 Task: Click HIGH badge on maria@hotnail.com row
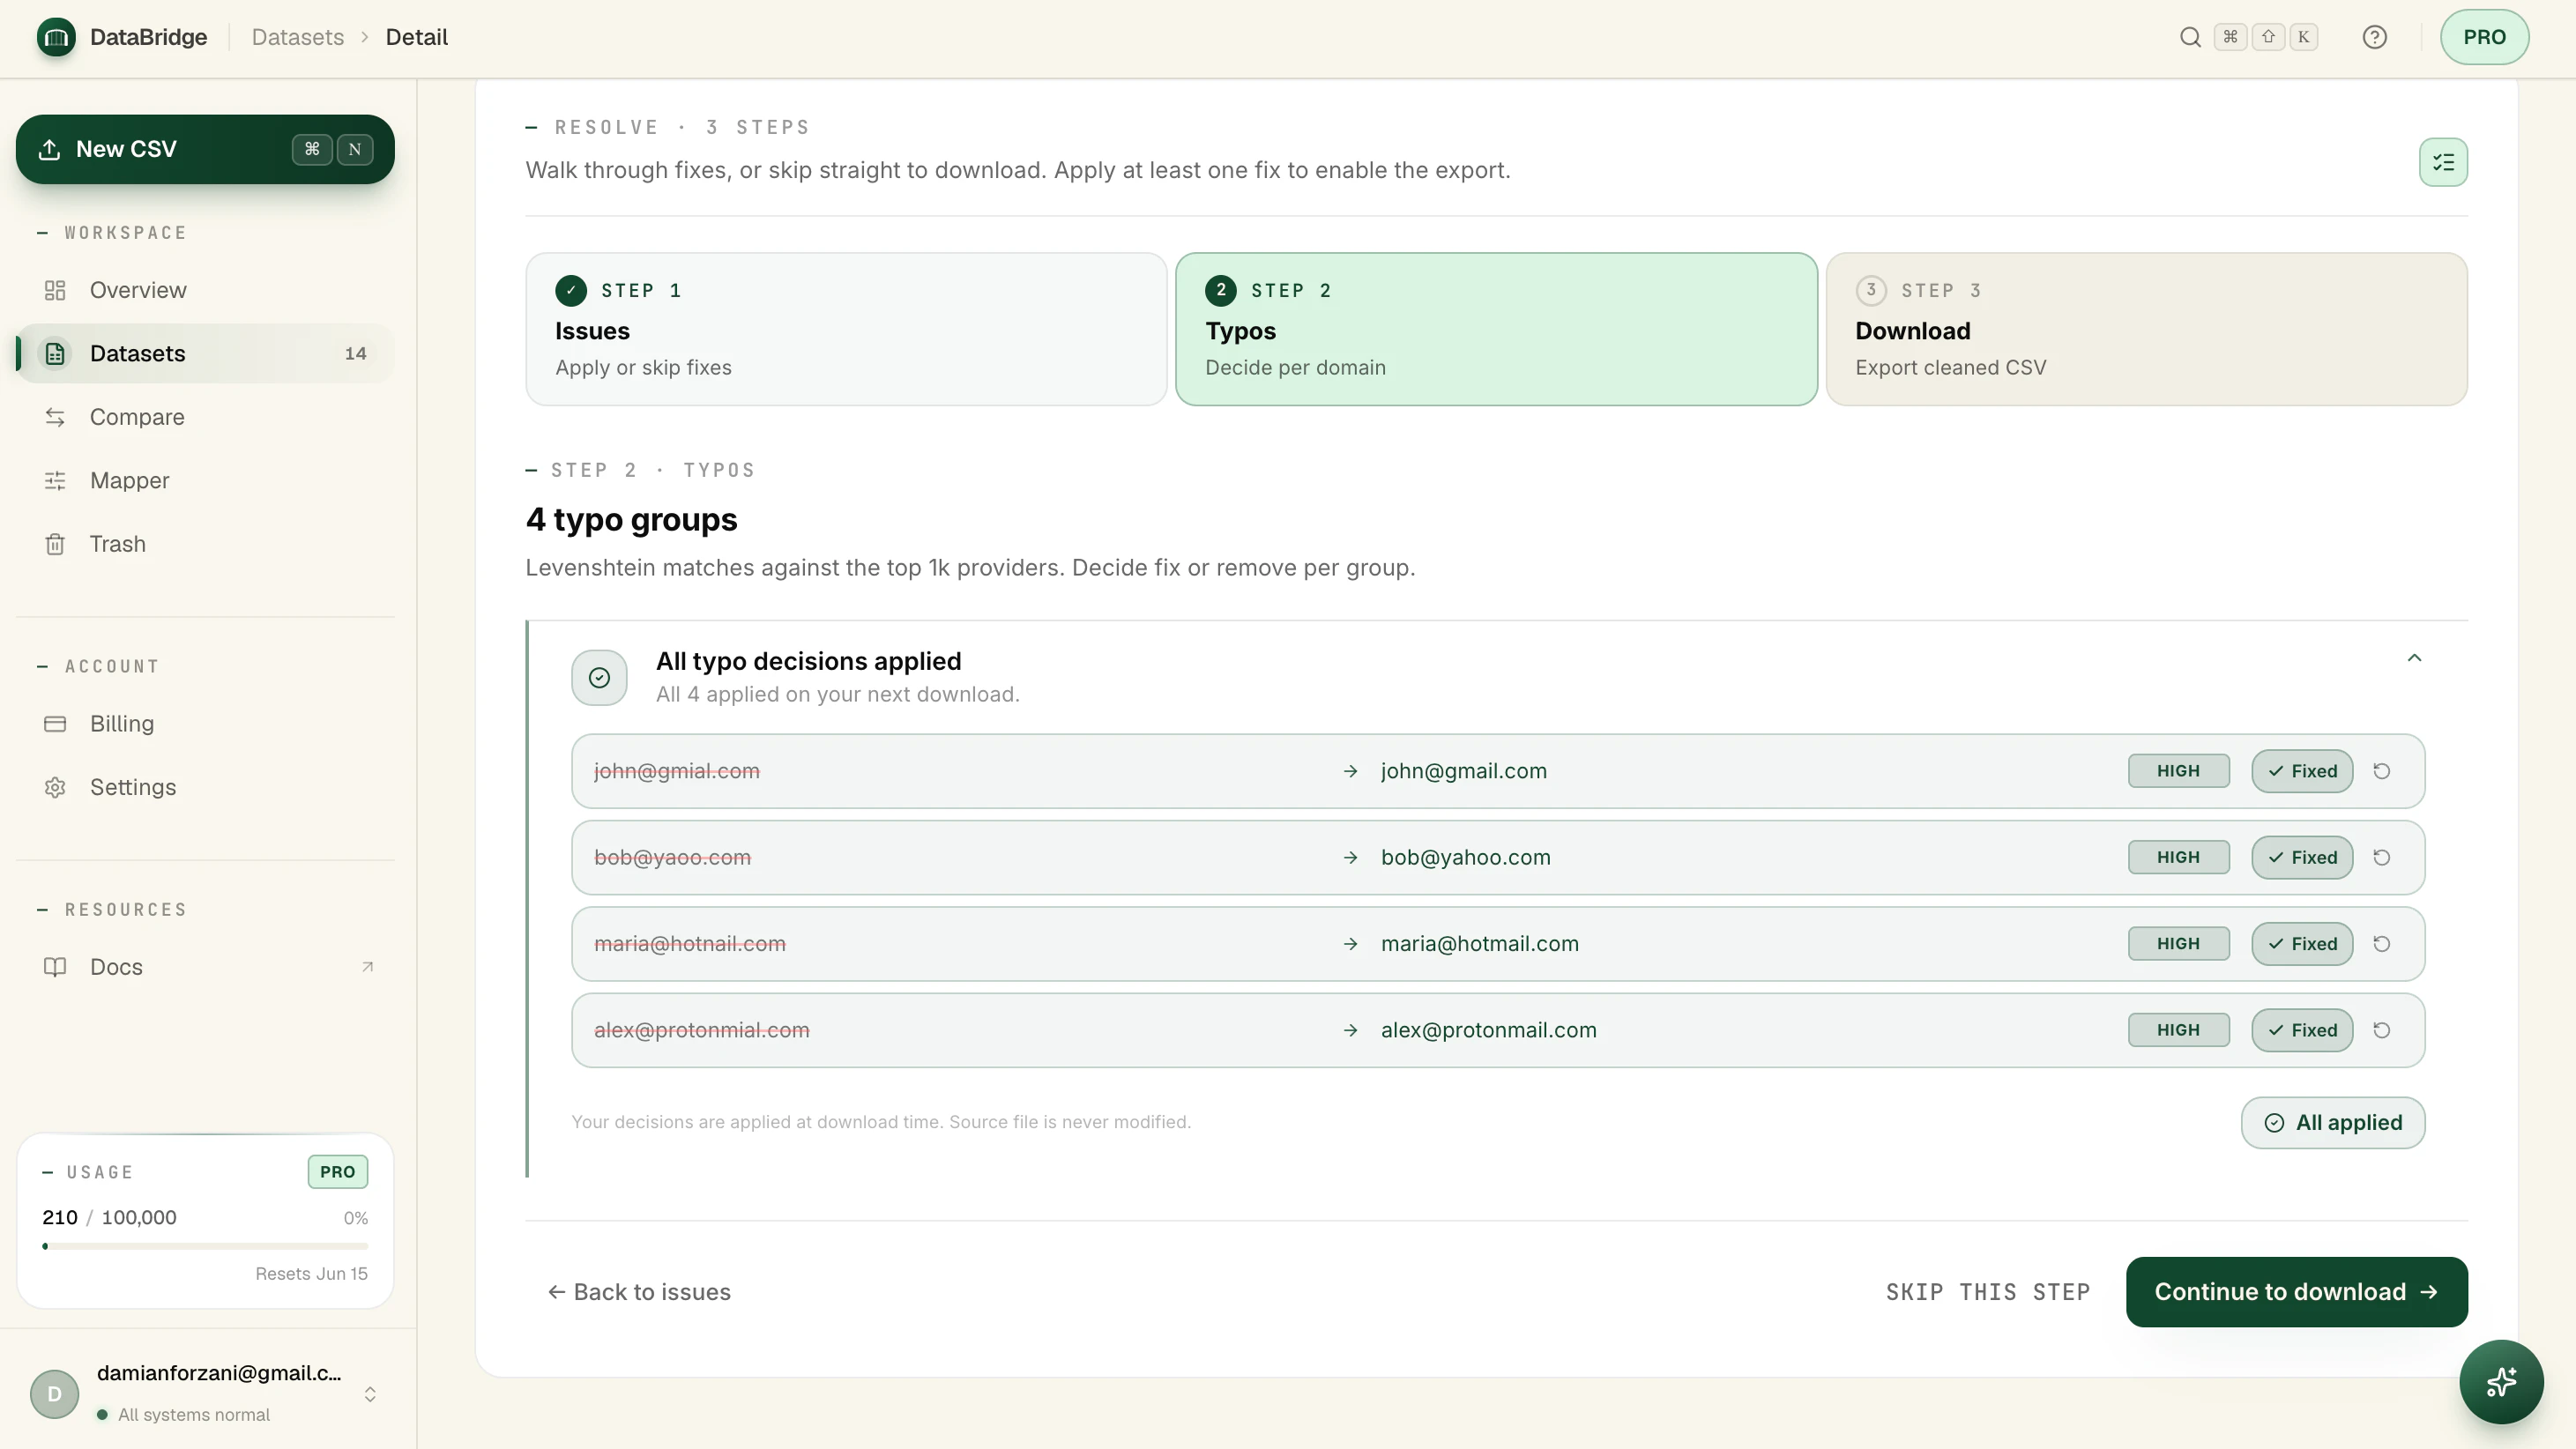pos(2178,944)
